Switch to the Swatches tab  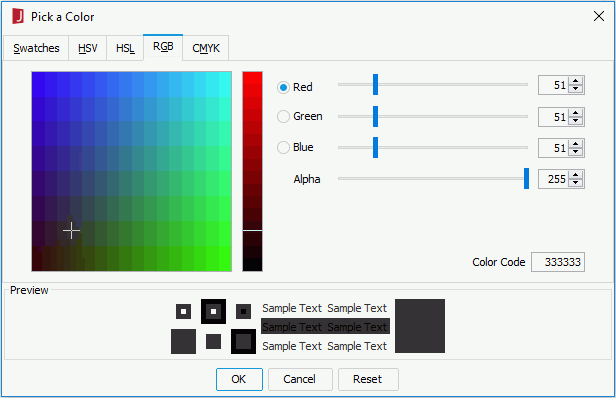pyautogui.click(x=36, y=48)
